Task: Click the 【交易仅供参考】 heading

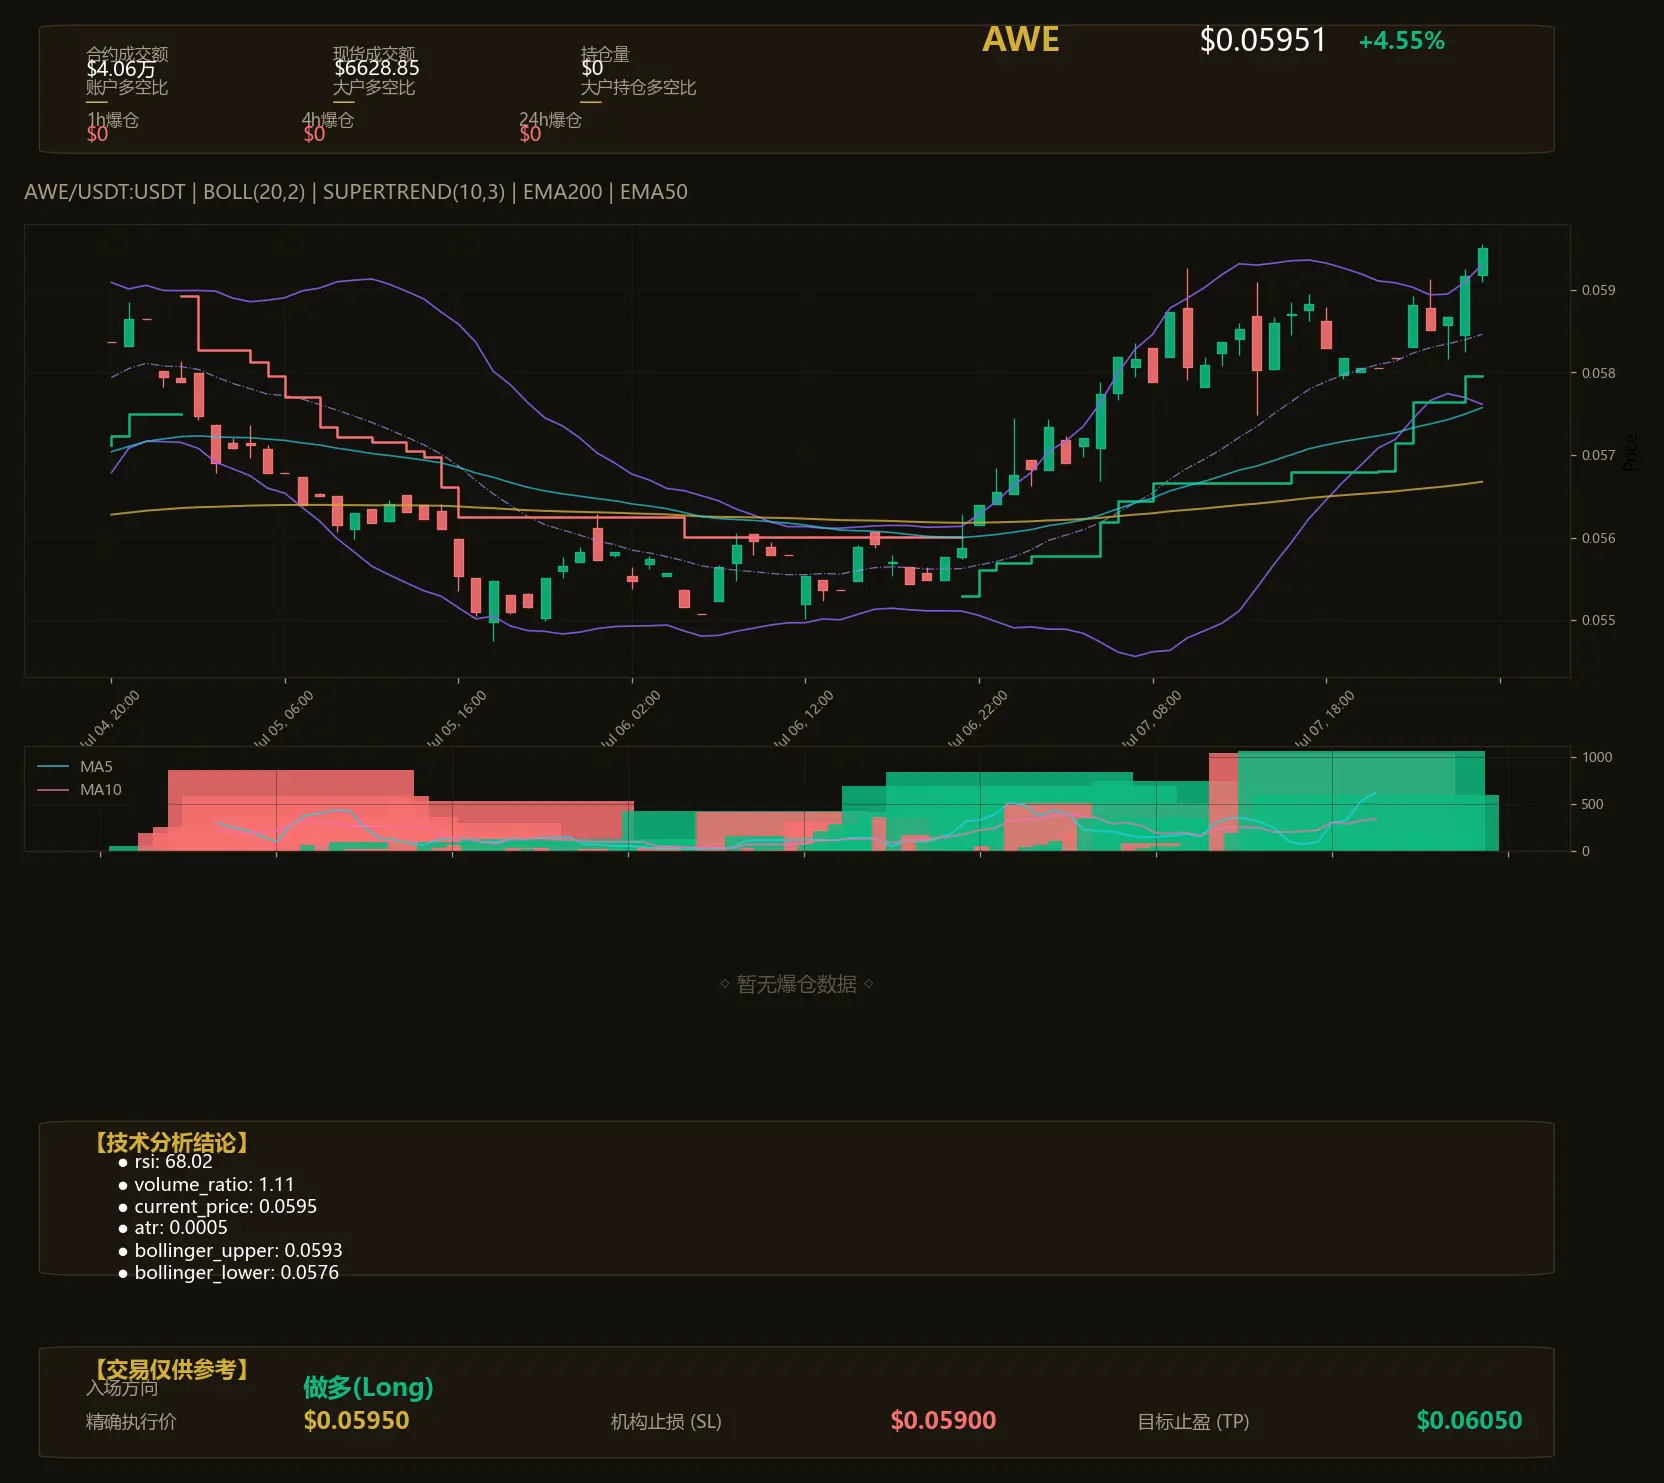Action: (172, 1369)
